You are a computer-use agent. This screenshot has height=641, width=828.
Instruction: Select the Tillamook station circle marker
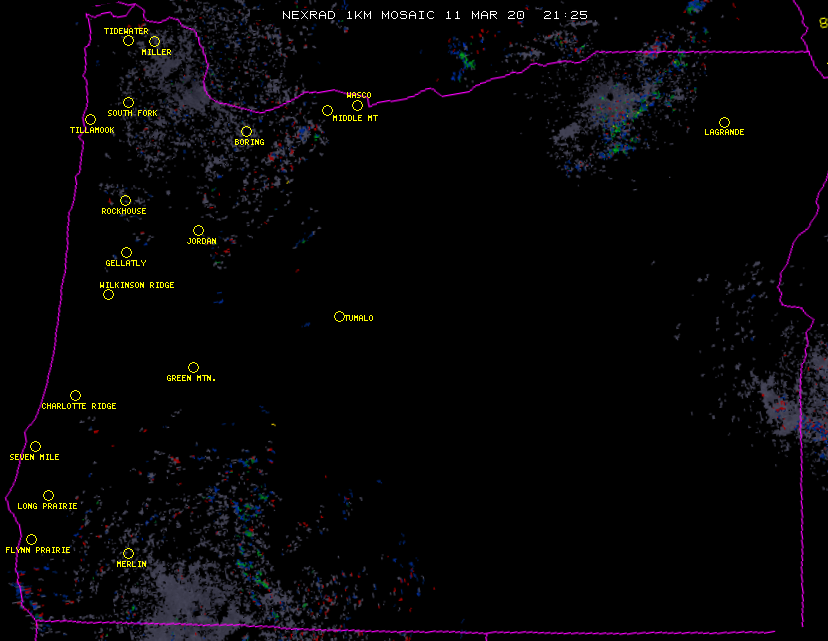[90, 120]
